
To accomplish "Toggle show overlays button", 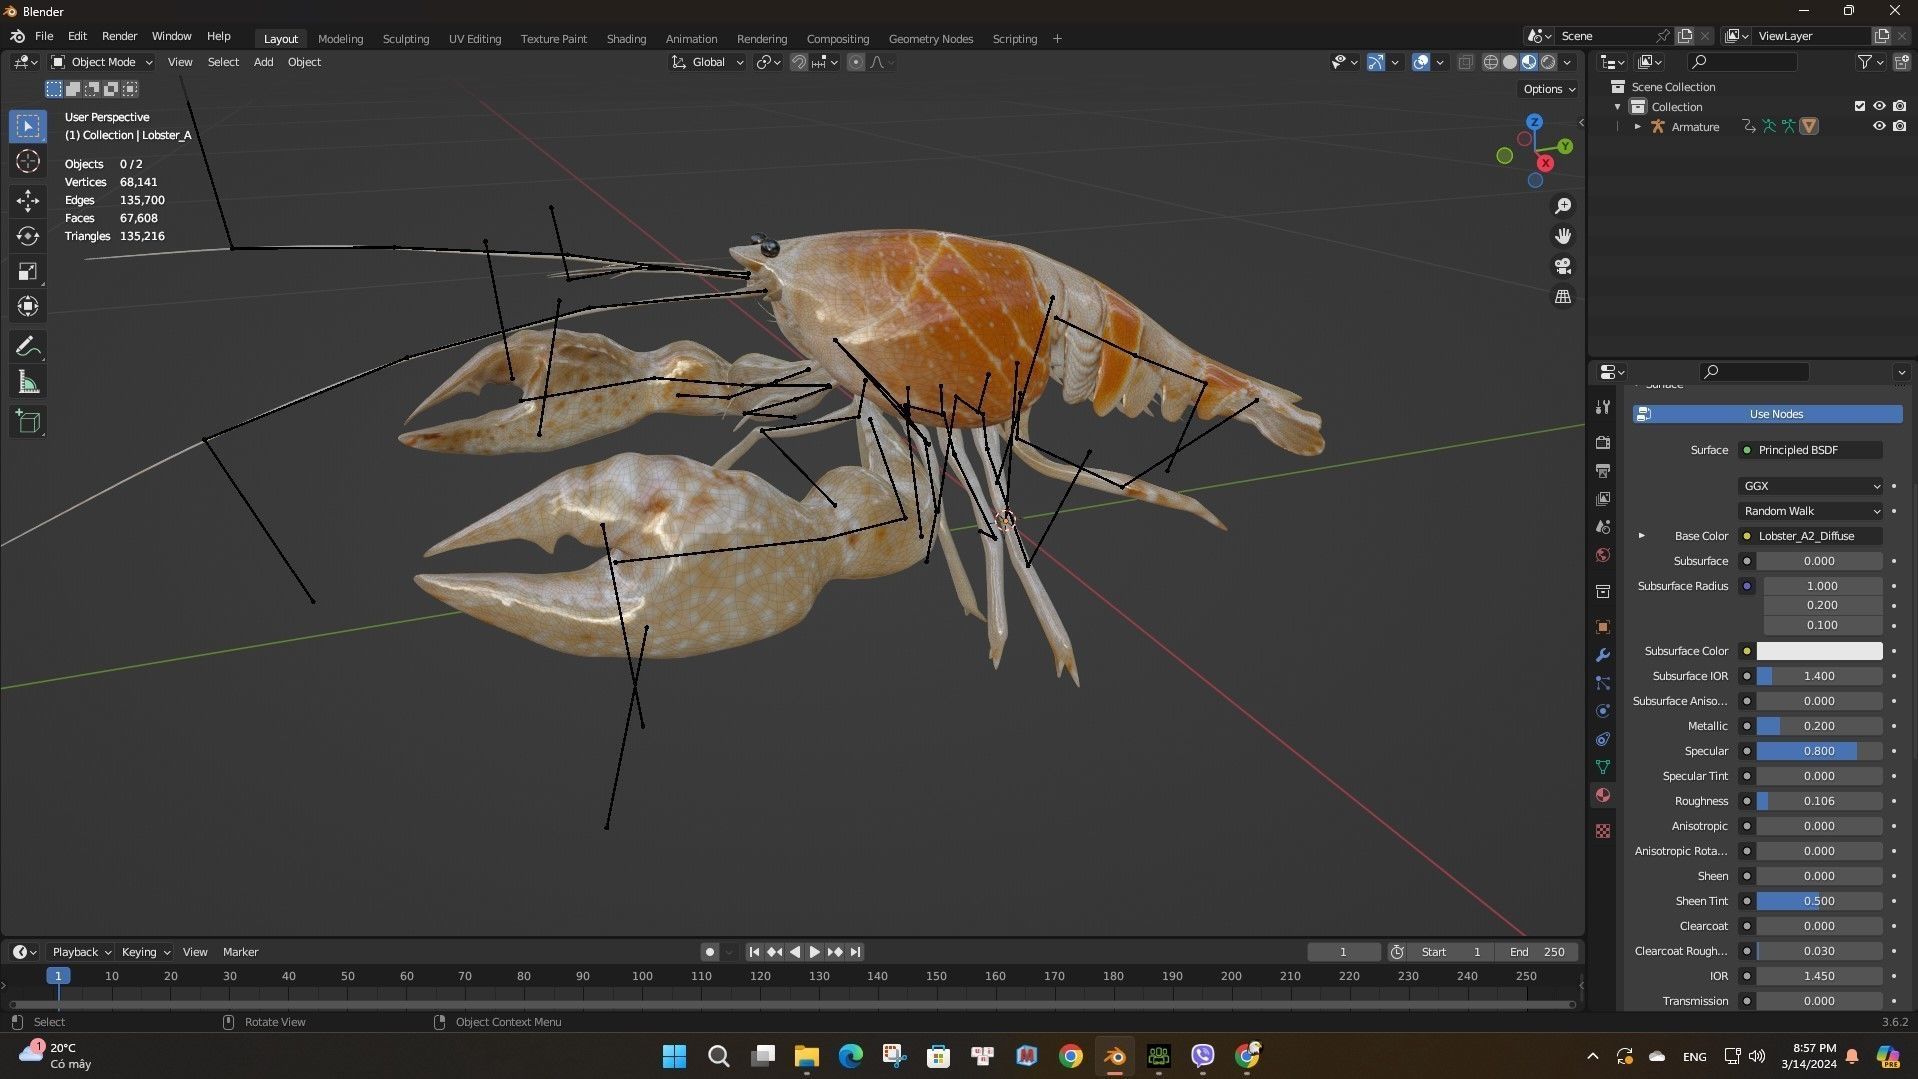I will tap(1421, 62).
